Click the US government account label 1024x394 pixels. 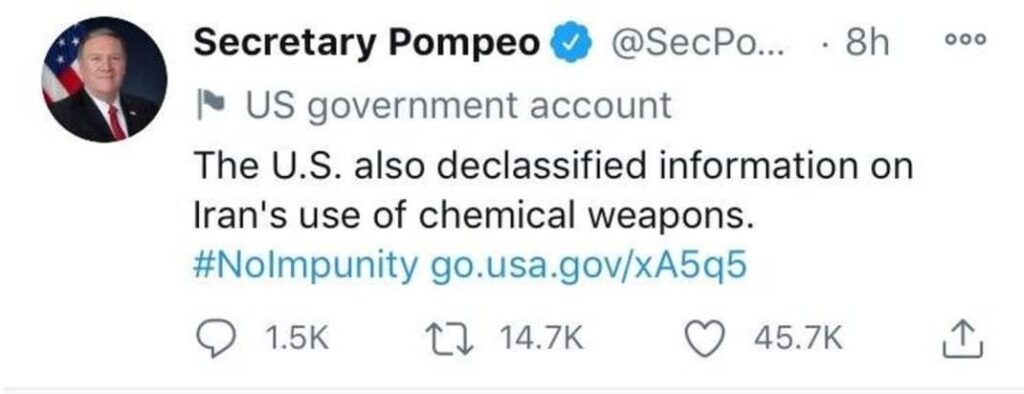(458, 106)
